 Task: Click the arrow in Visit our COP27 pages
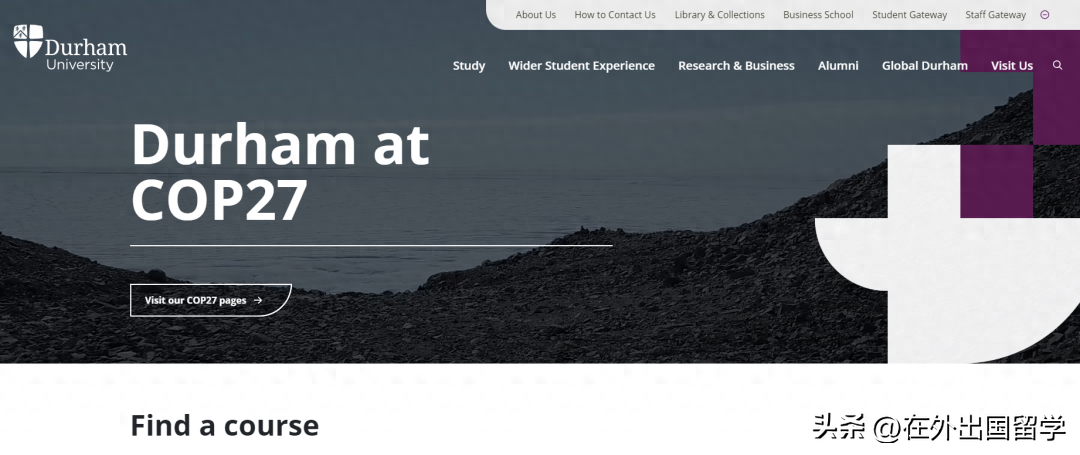[258, 300]
